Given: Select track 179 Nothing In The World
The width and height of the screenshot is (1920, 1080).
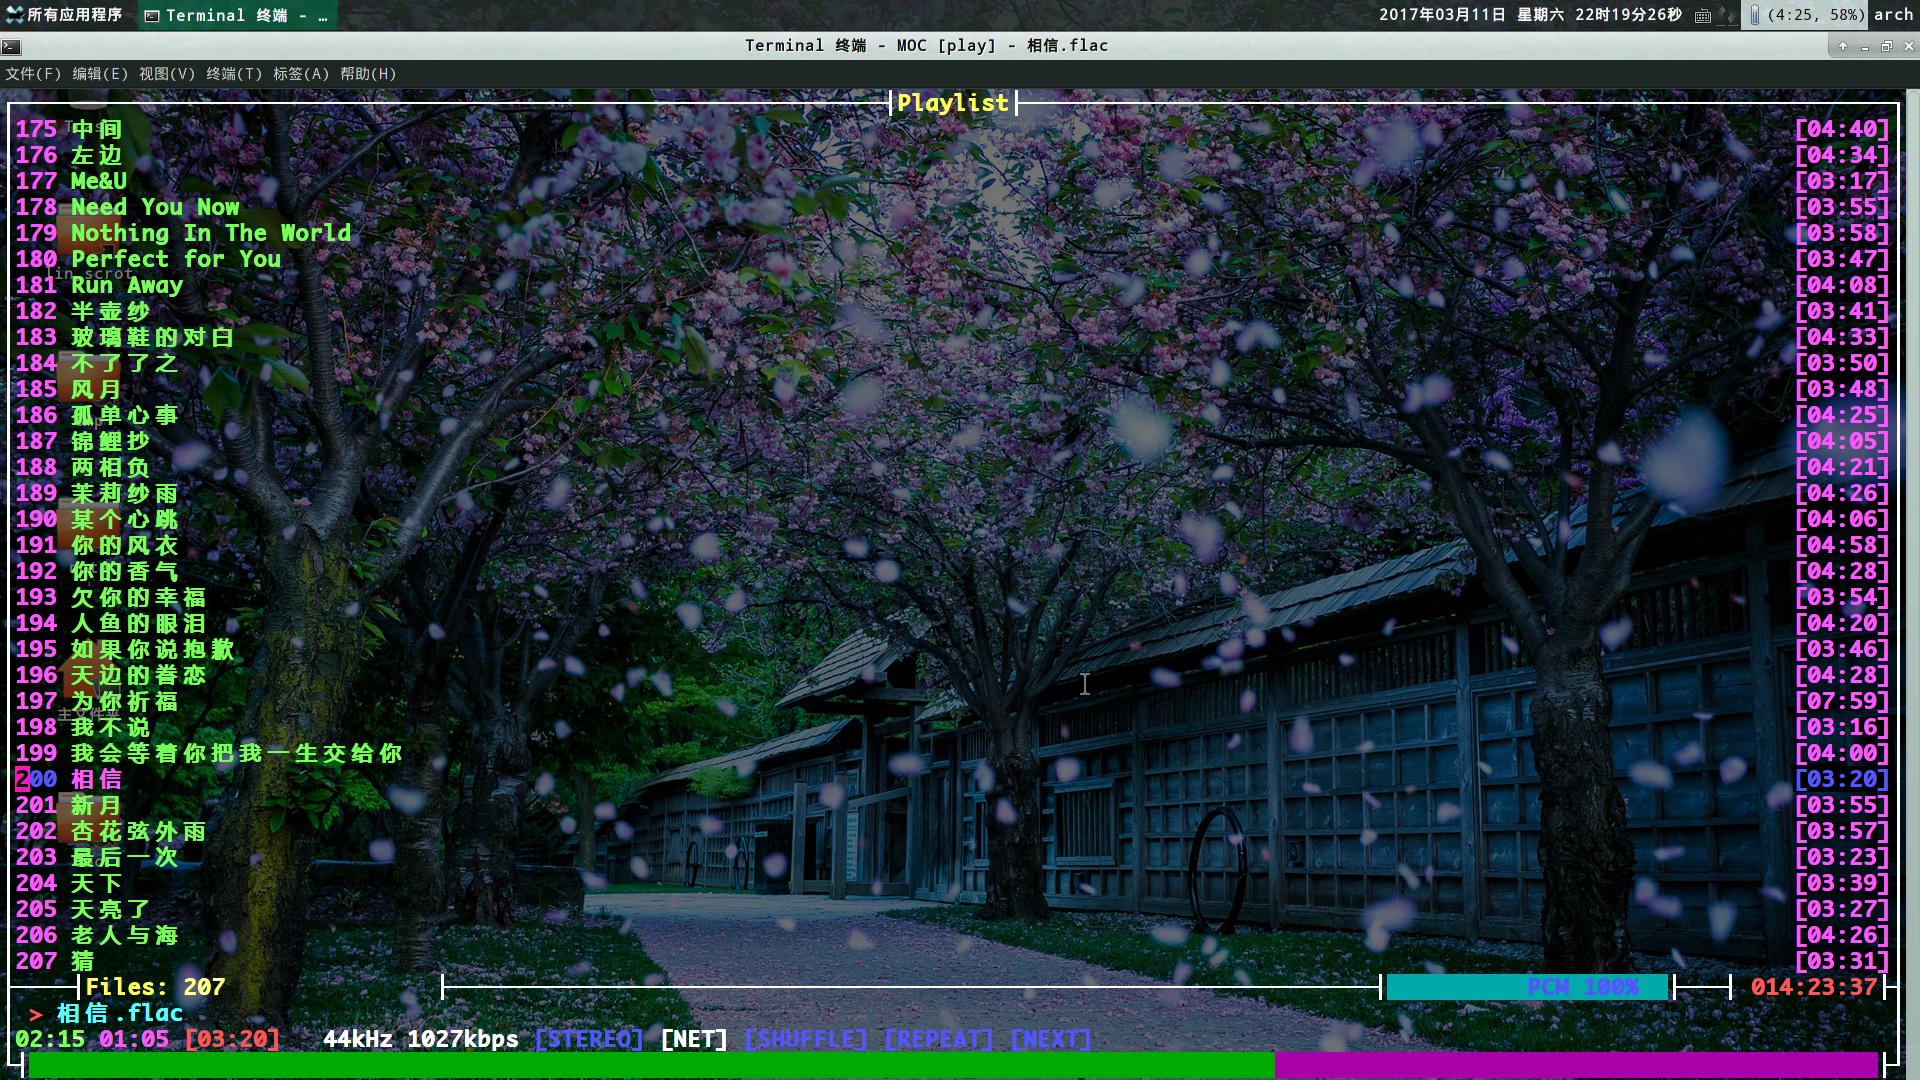Looking at the screenshot, I should click(210, 233).
